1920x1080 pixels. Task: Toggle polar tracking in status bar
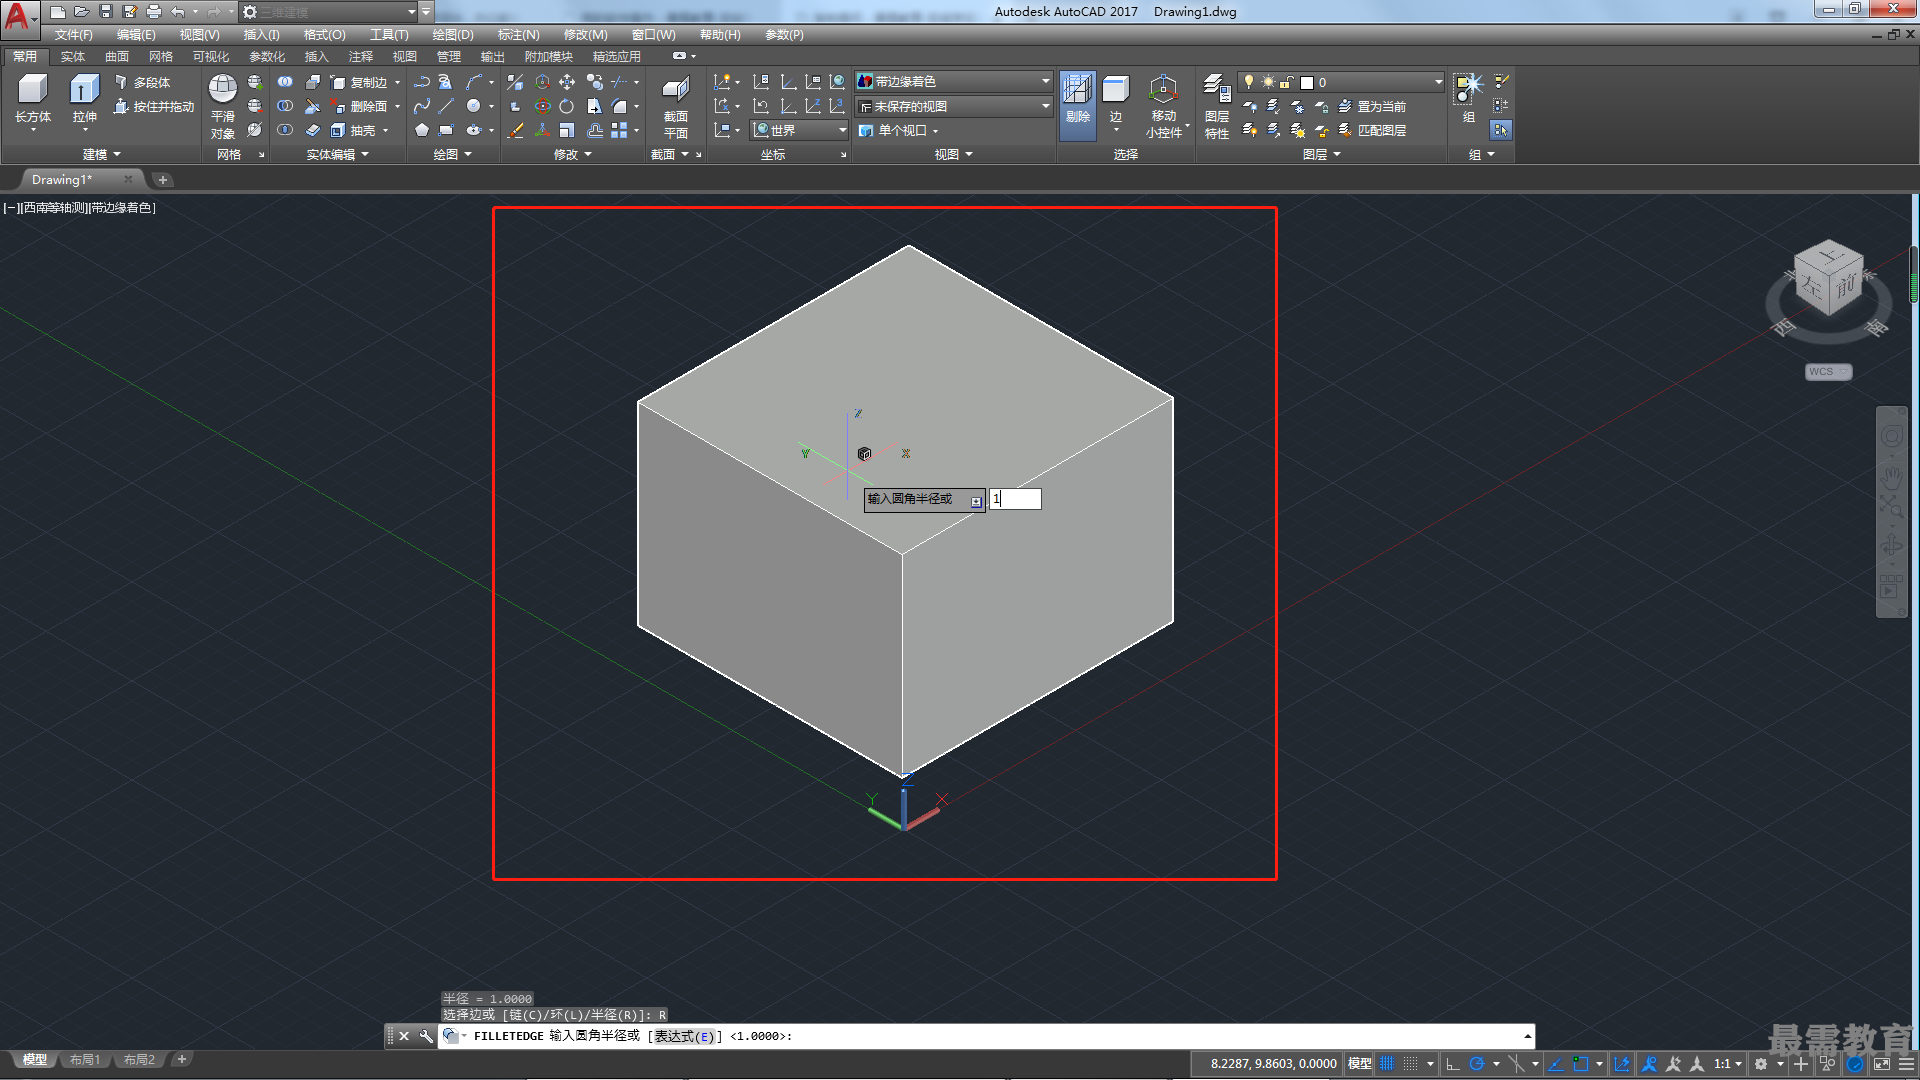pos(1476,1064)
